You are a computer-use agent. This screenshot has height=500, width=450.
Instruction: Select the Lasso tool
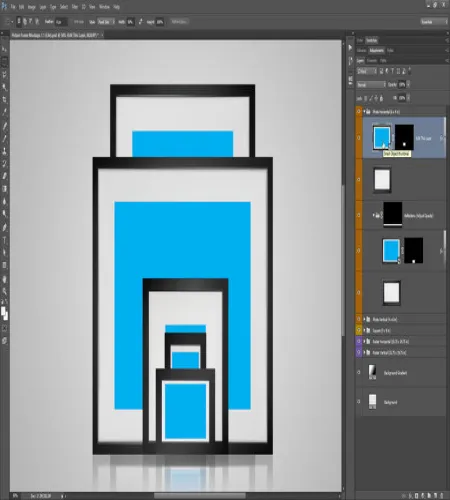pyautogui.click(x=4, y=75)
